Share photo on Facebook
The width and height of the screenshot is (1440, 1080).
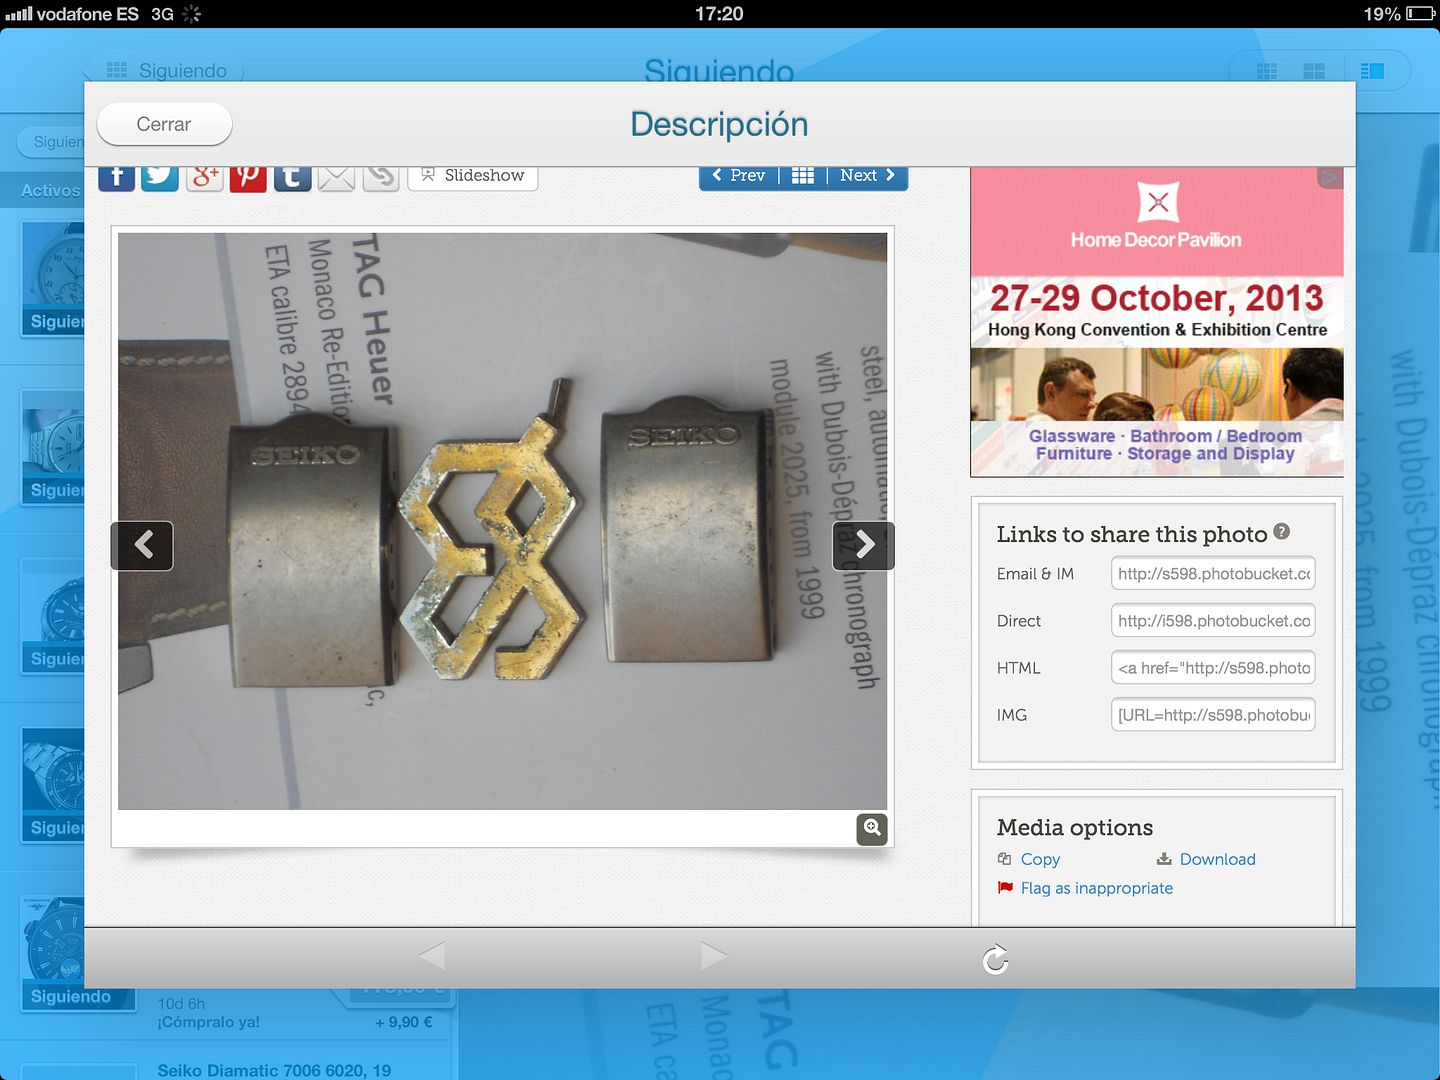click(116, 177)
